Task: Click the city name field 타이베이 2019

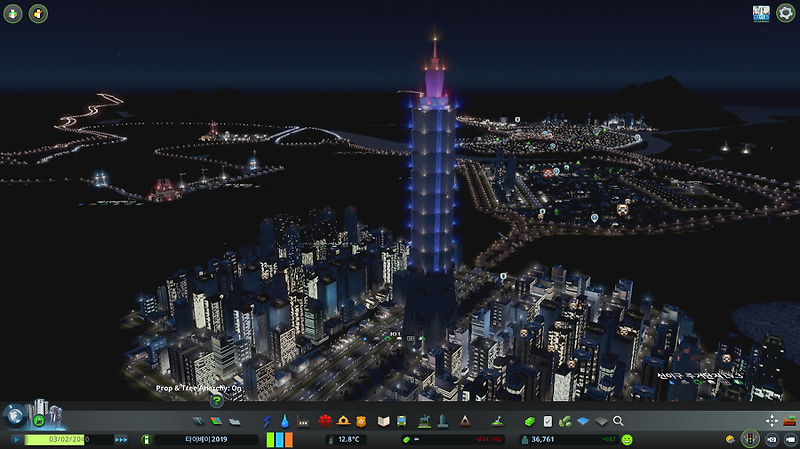Action: pyautogui.click(x=206, y=439)
